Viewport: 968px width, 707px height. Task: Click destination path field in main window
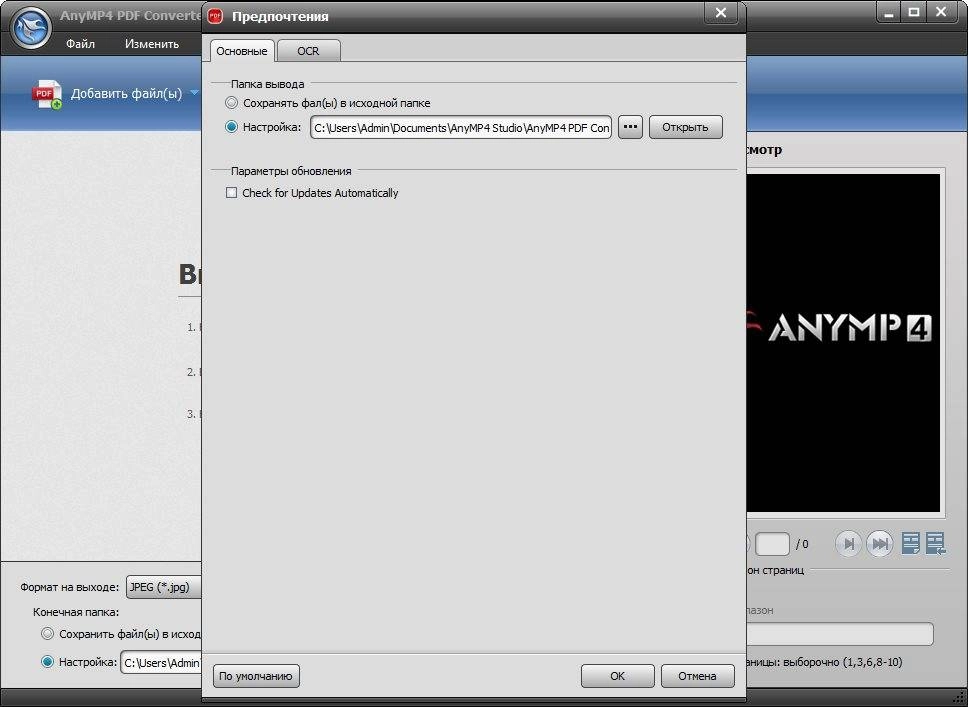click(x=161, y=663)
